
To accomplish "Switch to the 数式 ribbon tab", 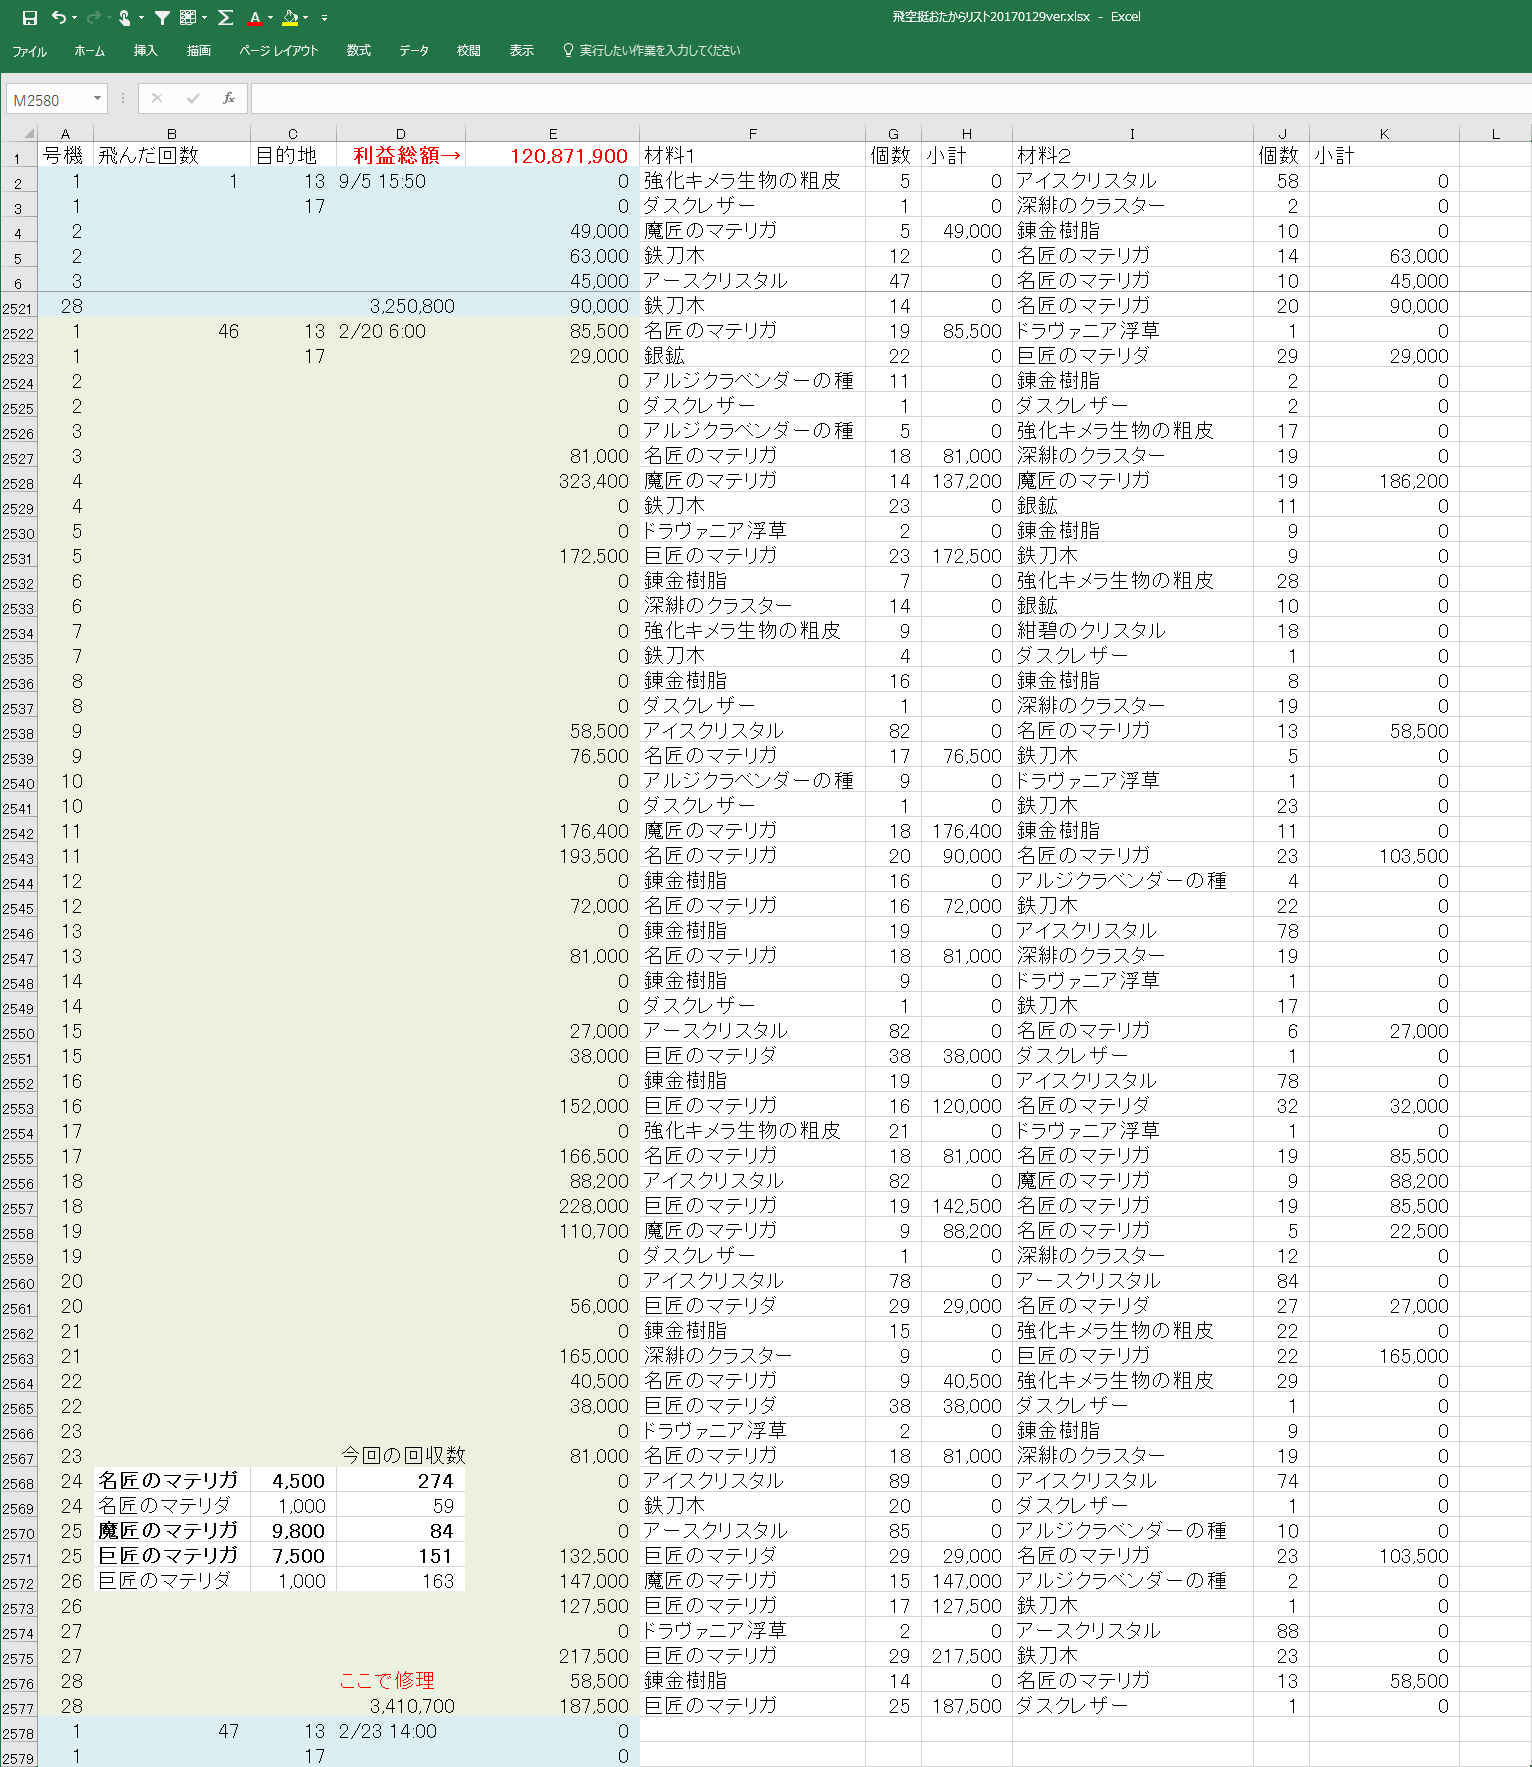I will [358, 51].
